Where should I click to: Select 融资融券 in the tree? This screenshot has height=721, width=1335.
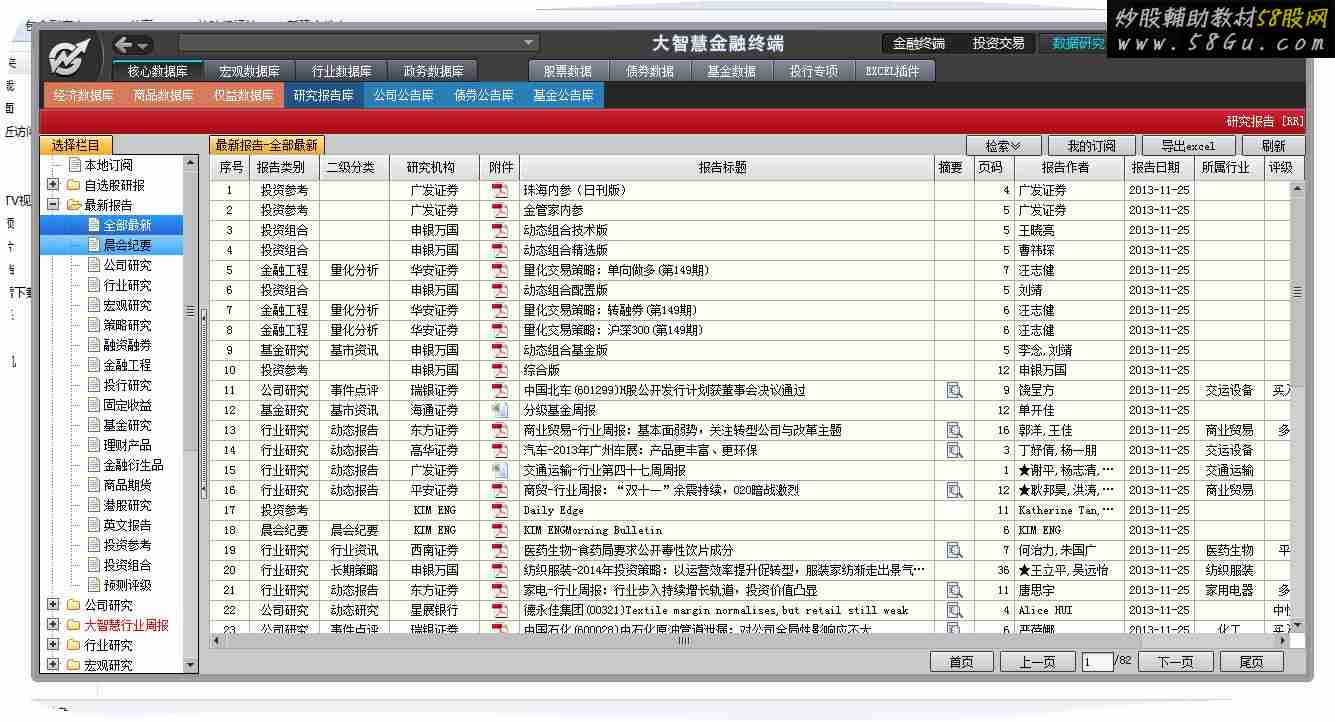point(127,345)
